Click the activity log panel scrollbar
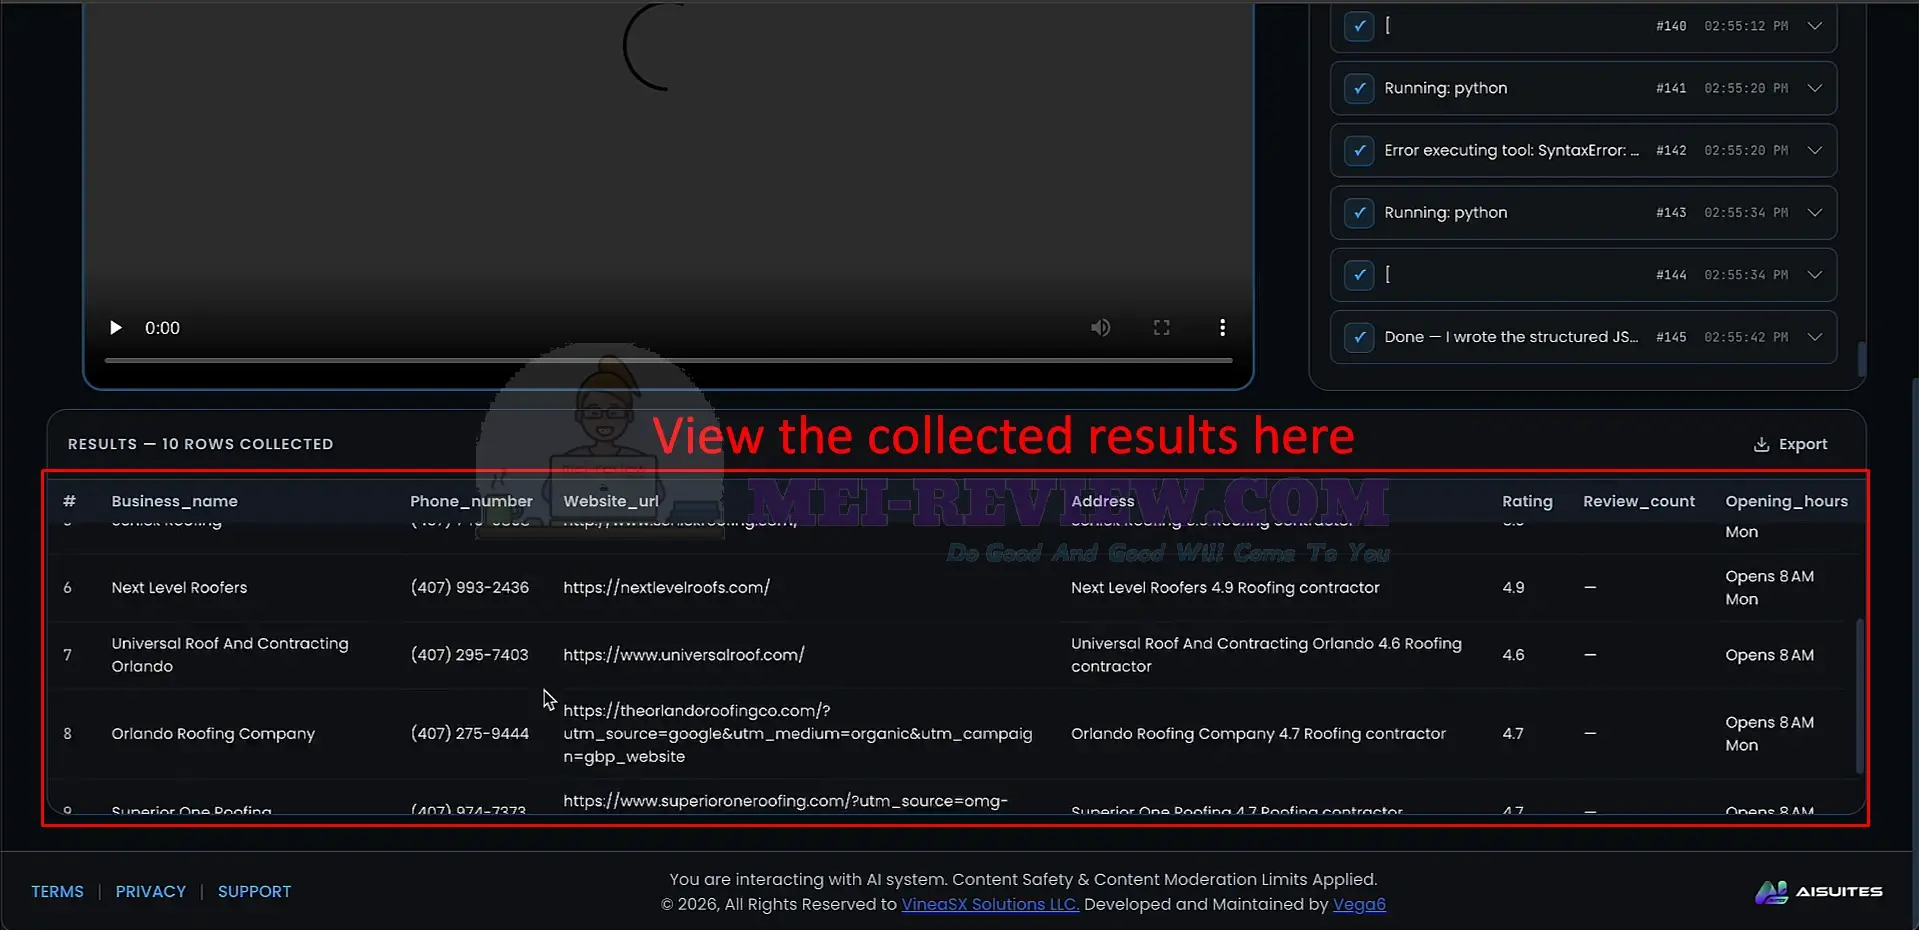 click(x=1861, y=359)
